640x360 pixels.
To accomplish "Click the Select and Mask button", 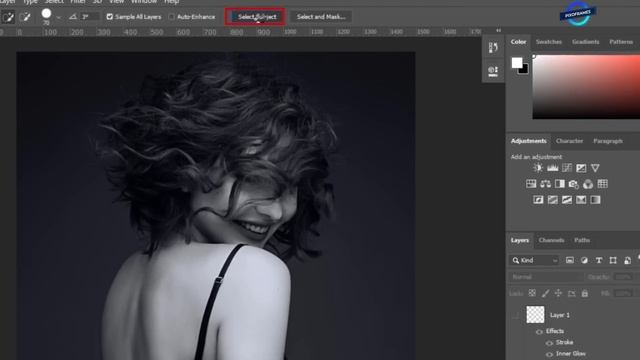I will click(x=321, y=17).
